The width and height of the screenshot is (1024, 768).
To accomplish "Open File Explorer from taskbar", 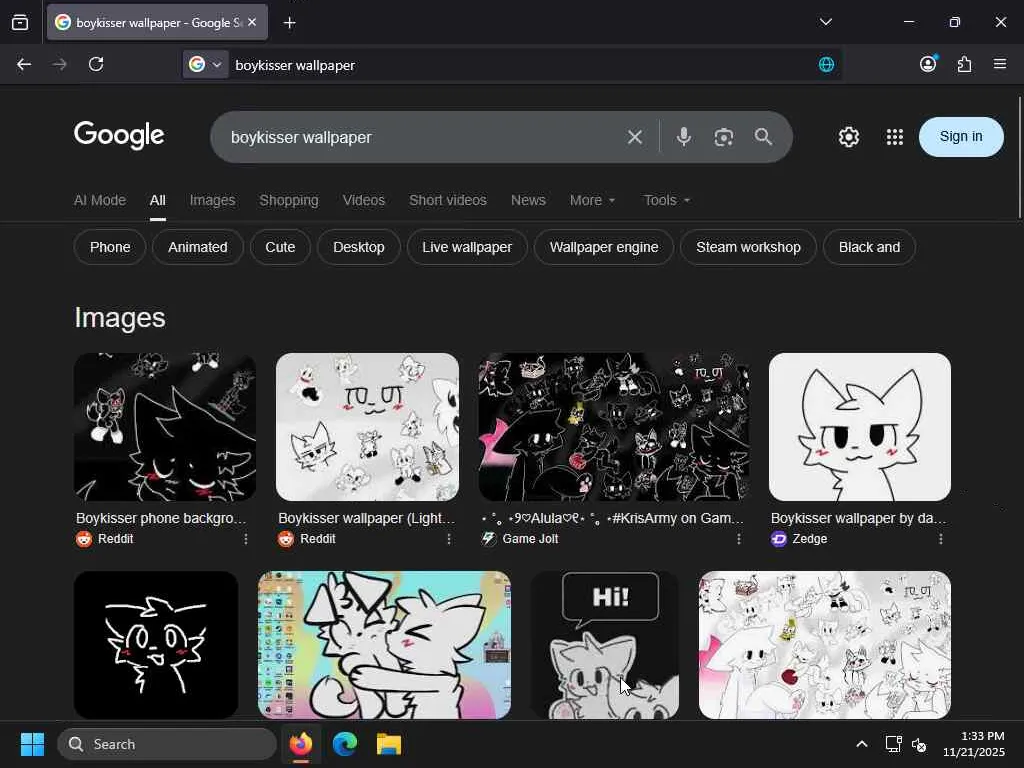I will pos(389,744).
